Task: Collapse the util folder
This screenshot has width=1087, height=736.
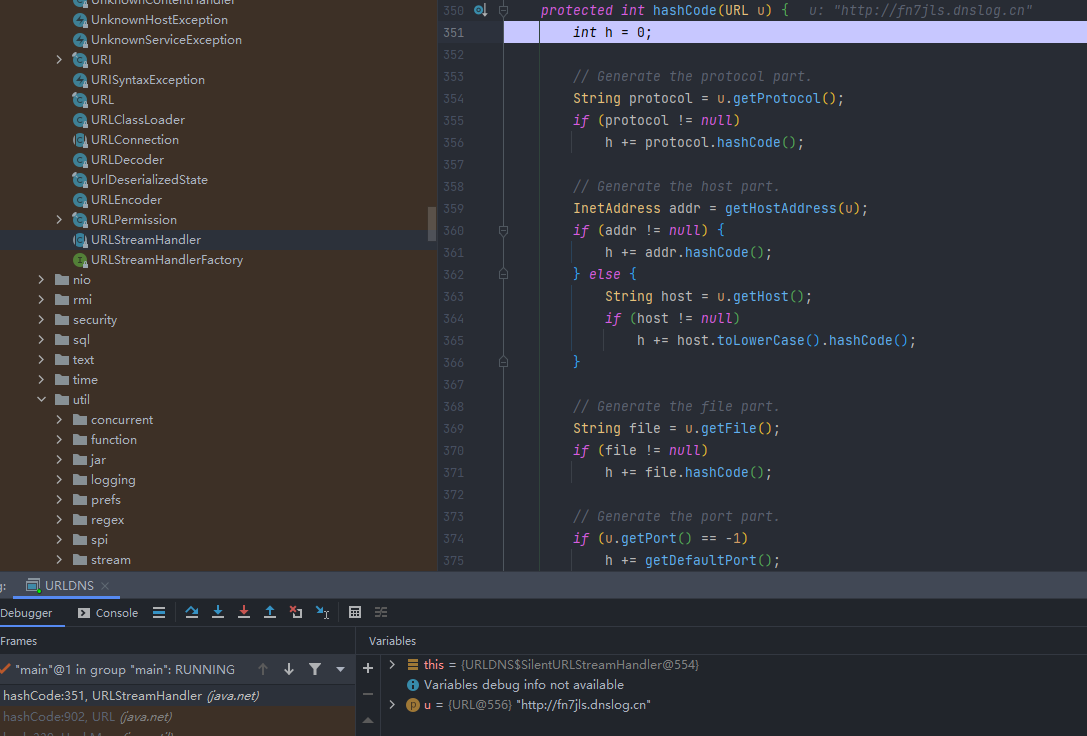Action: pyautogui.click(x=41, y=400)
